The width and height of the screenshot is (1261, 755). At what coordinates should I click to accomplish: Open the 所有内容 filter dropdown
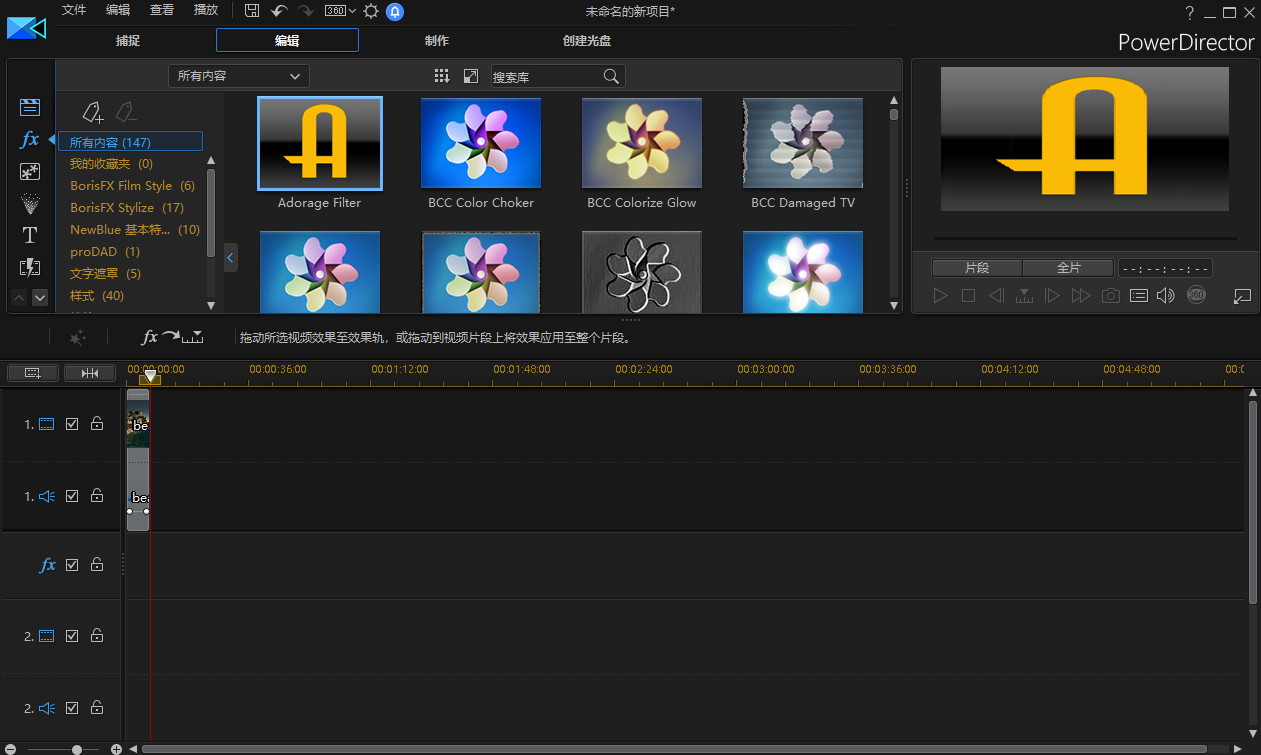click(x=239, y=76)
